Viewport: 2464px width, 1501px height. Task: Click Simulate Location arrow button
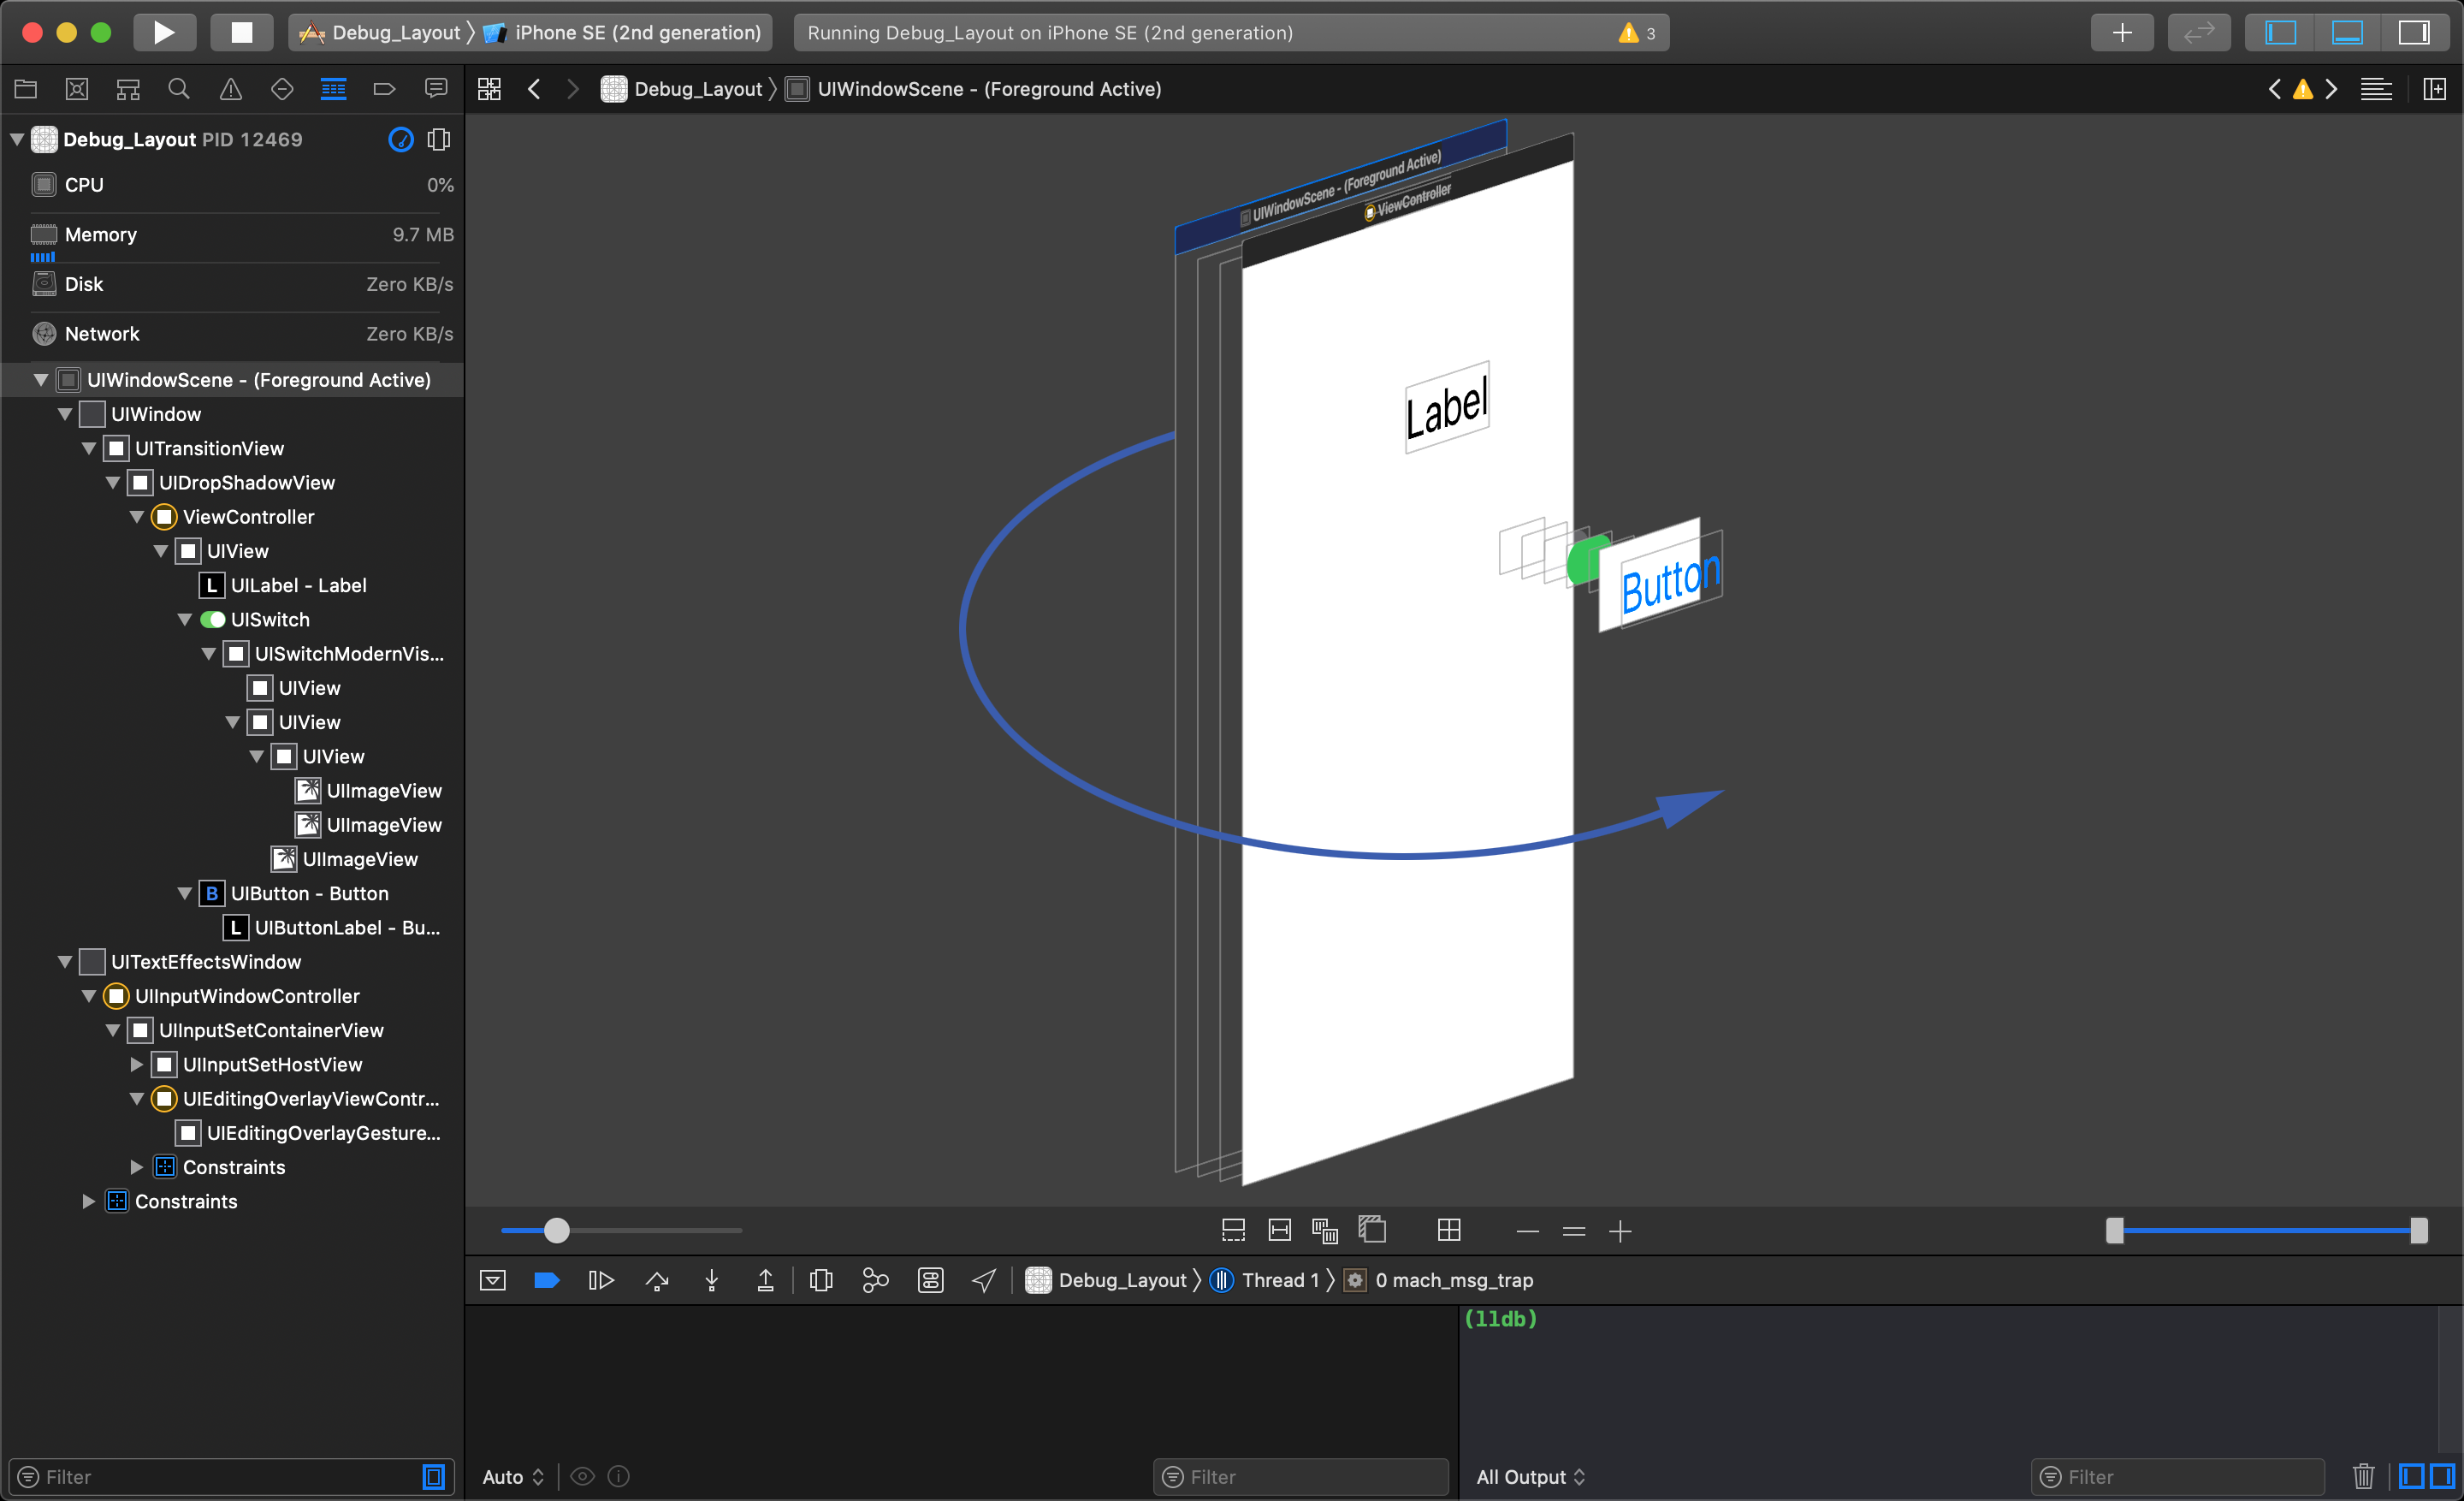click(984, 1280)
